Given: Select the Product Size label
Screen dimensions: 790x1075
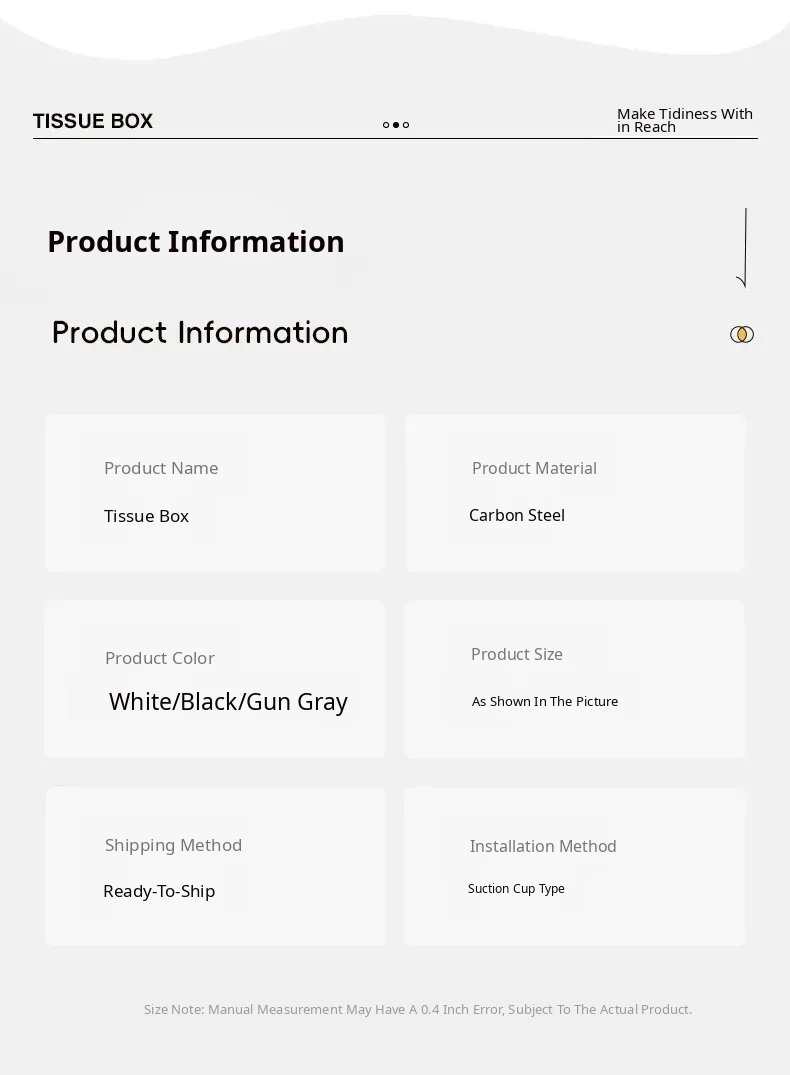Looking at the screenshot, I should [x=517, y=654].
